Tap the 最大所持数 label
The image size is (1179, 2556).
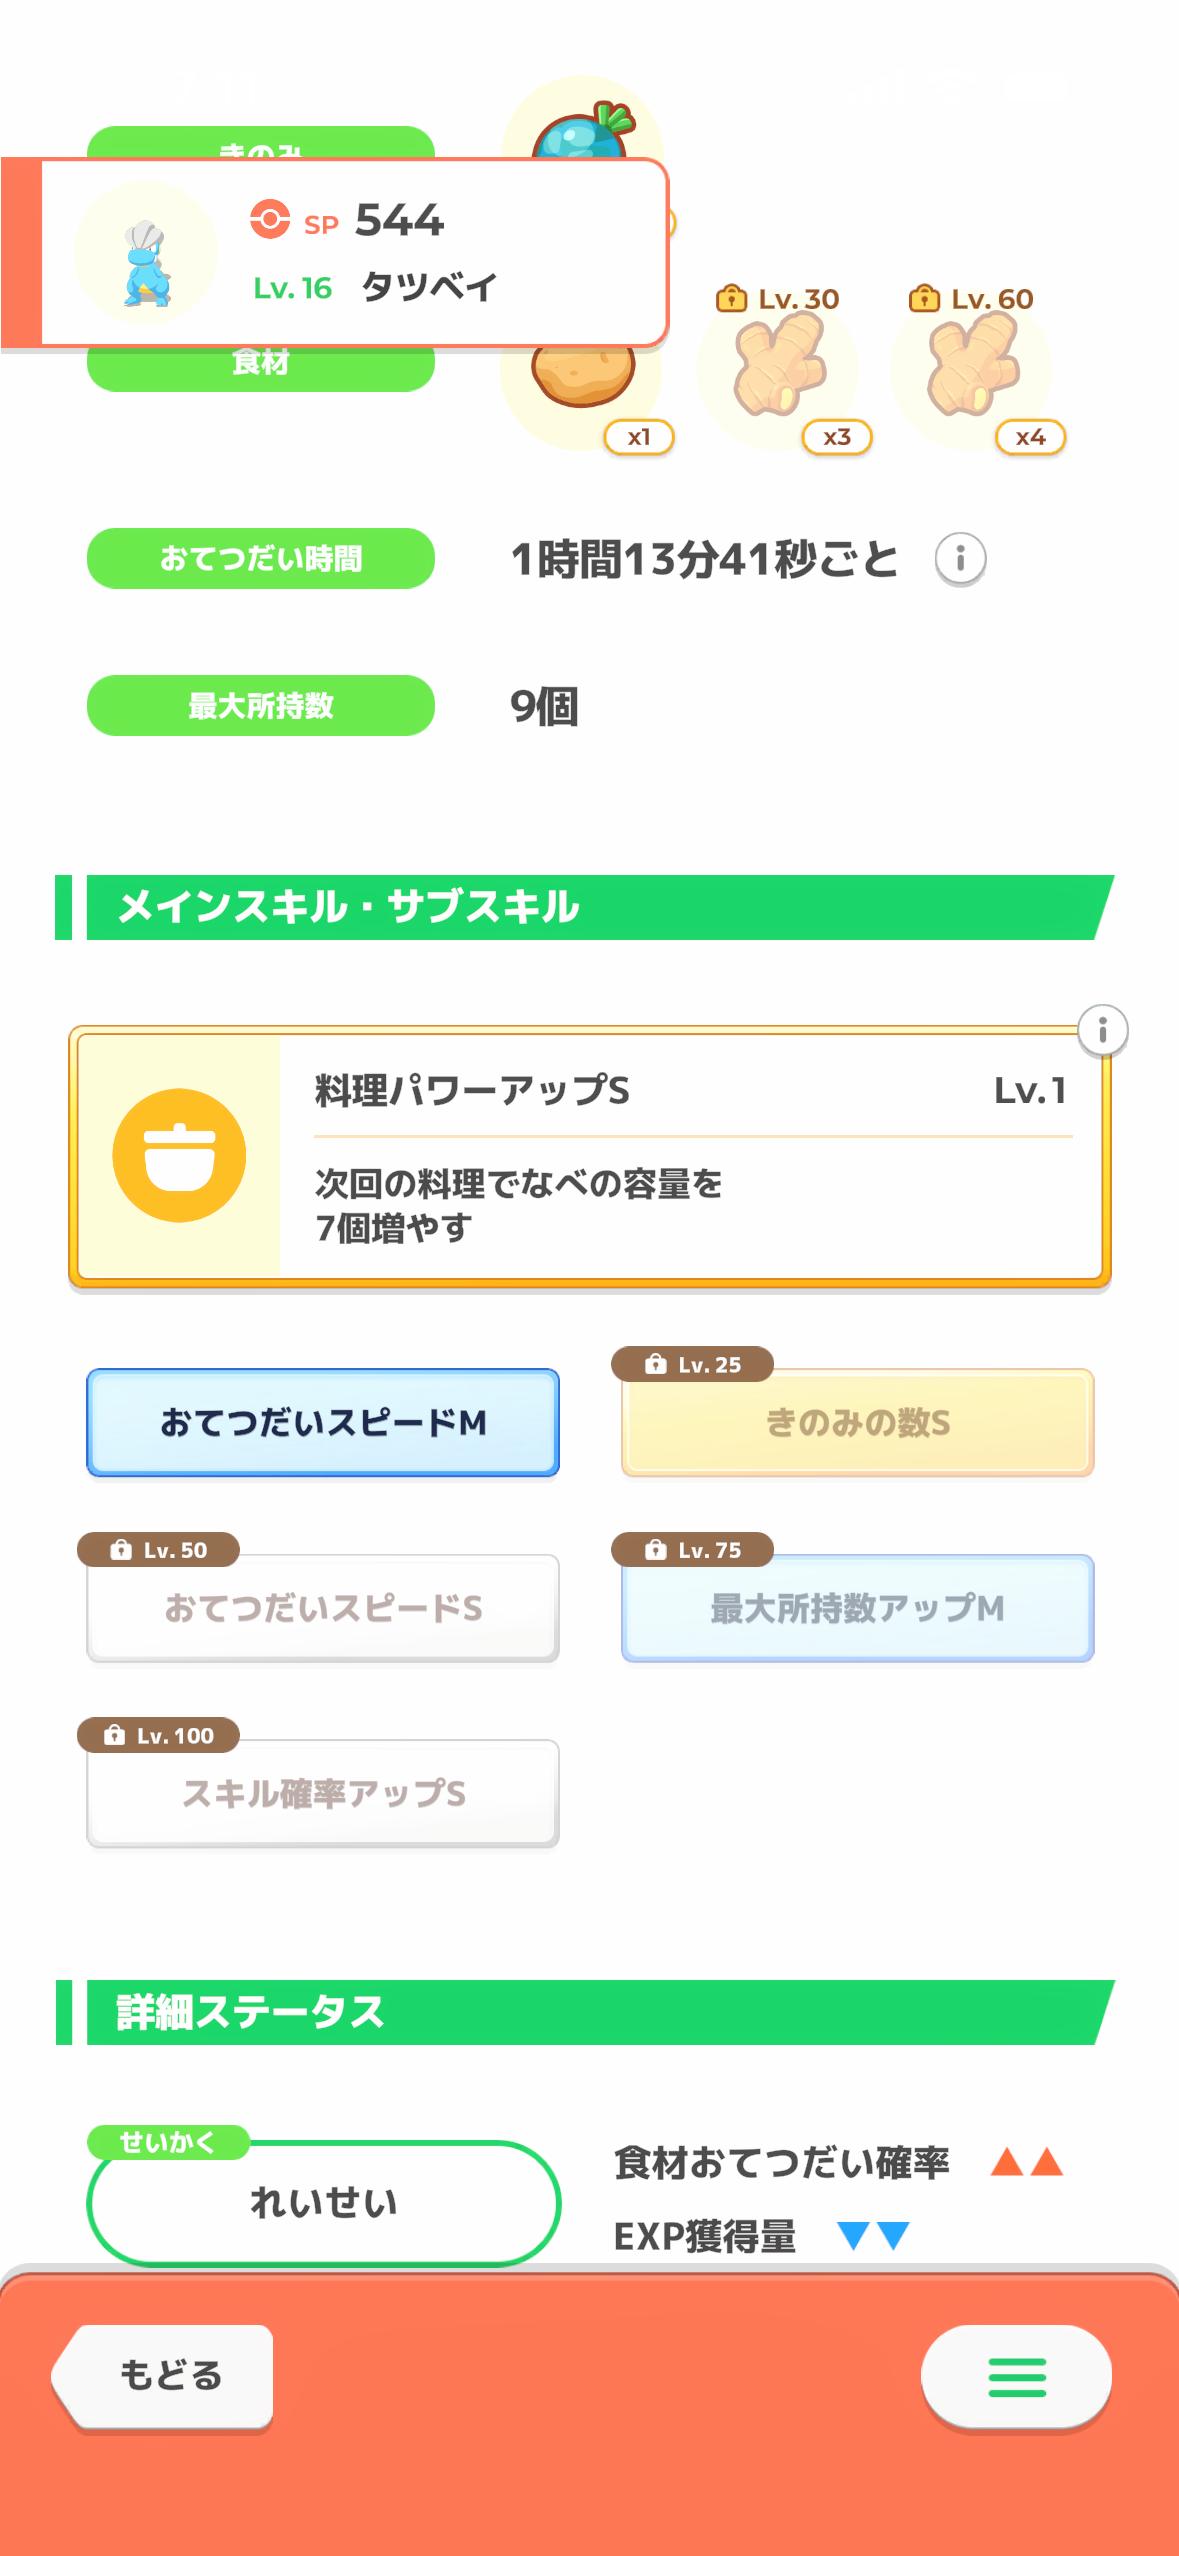click(260, 705)
